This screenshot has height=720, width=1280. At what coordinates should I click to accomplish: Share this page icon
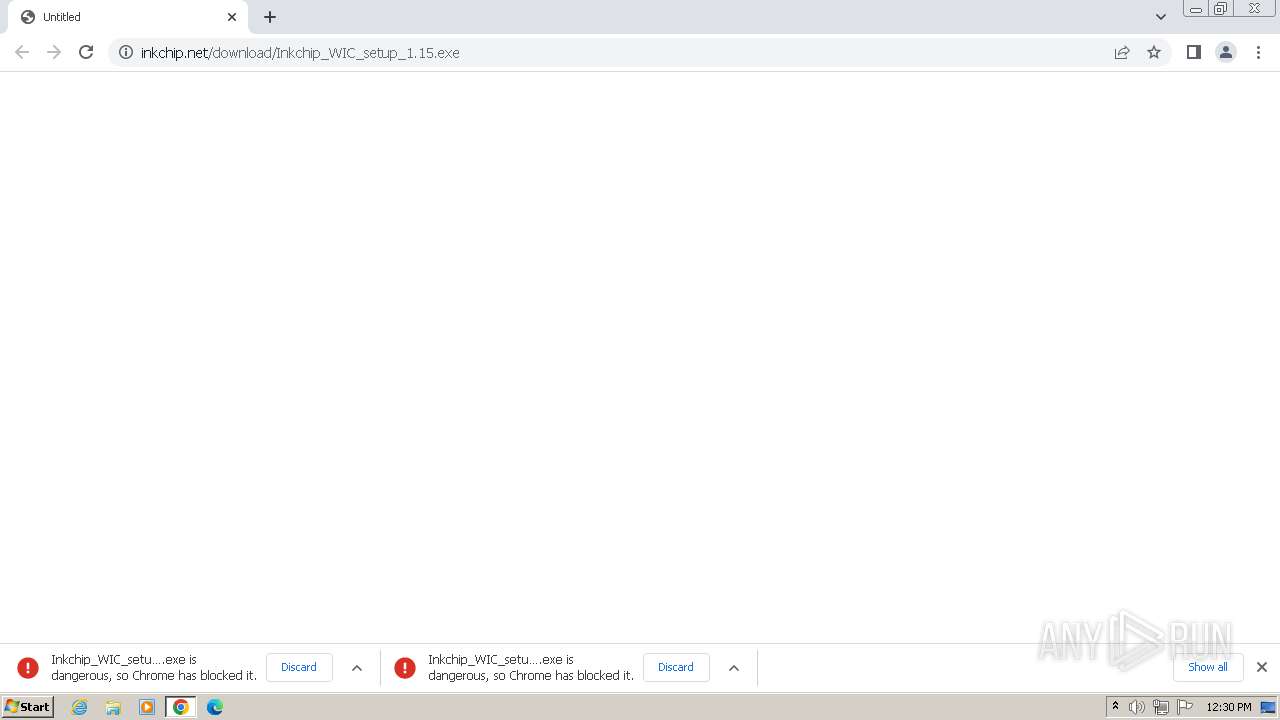tap(1122, 52)
